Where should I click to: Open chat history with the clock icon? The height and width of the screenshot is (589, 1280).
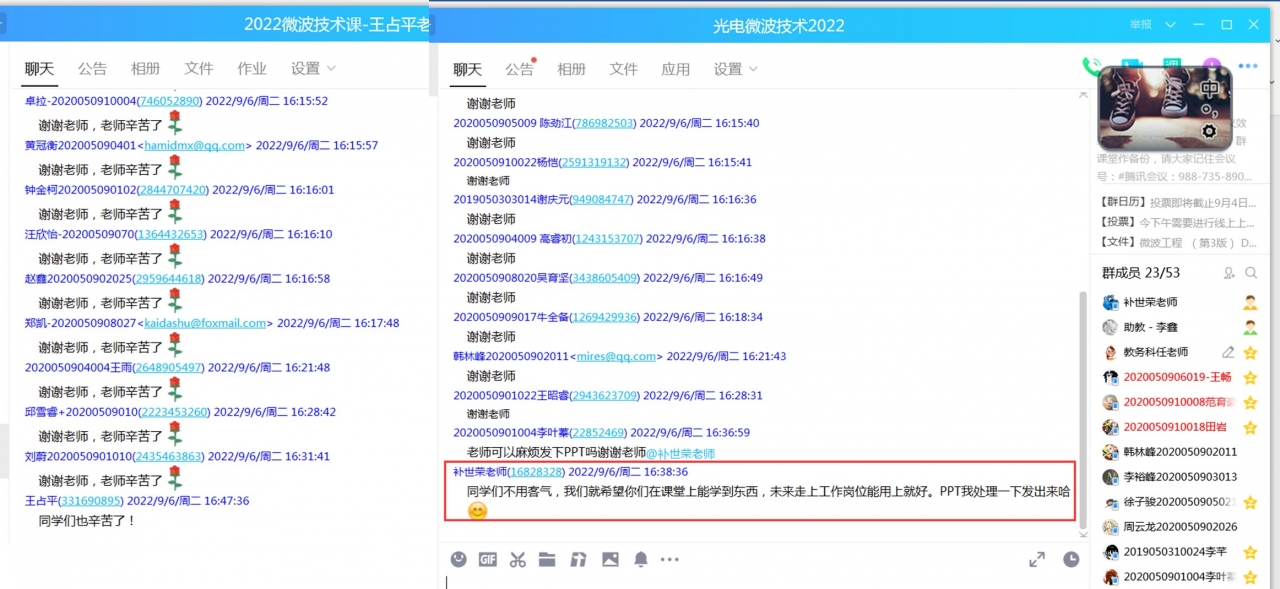(x=1071, y=560)
